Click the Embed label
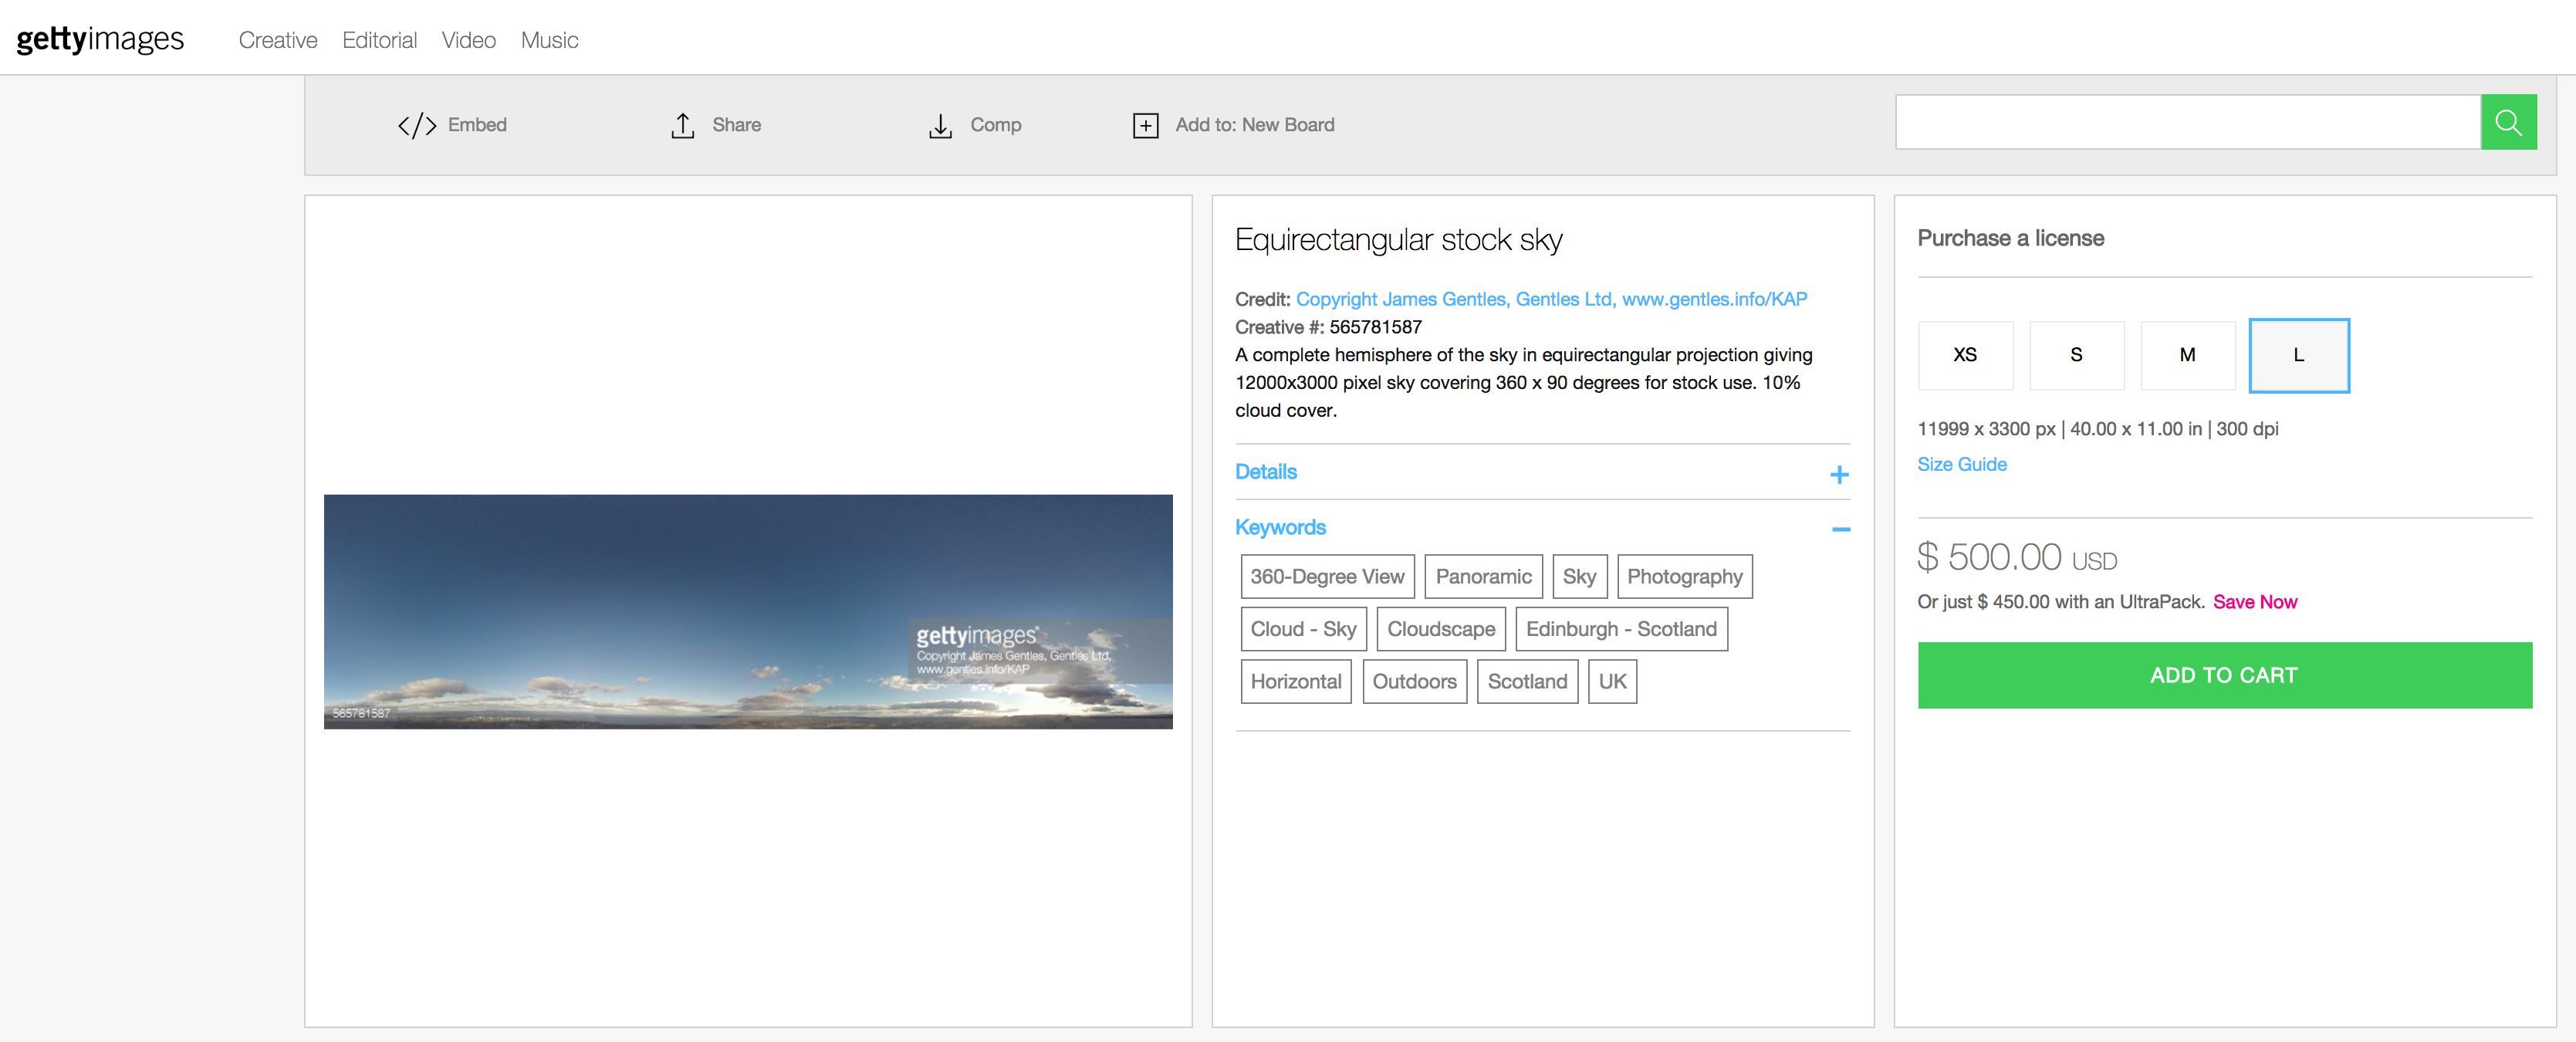 pos(477,125)
